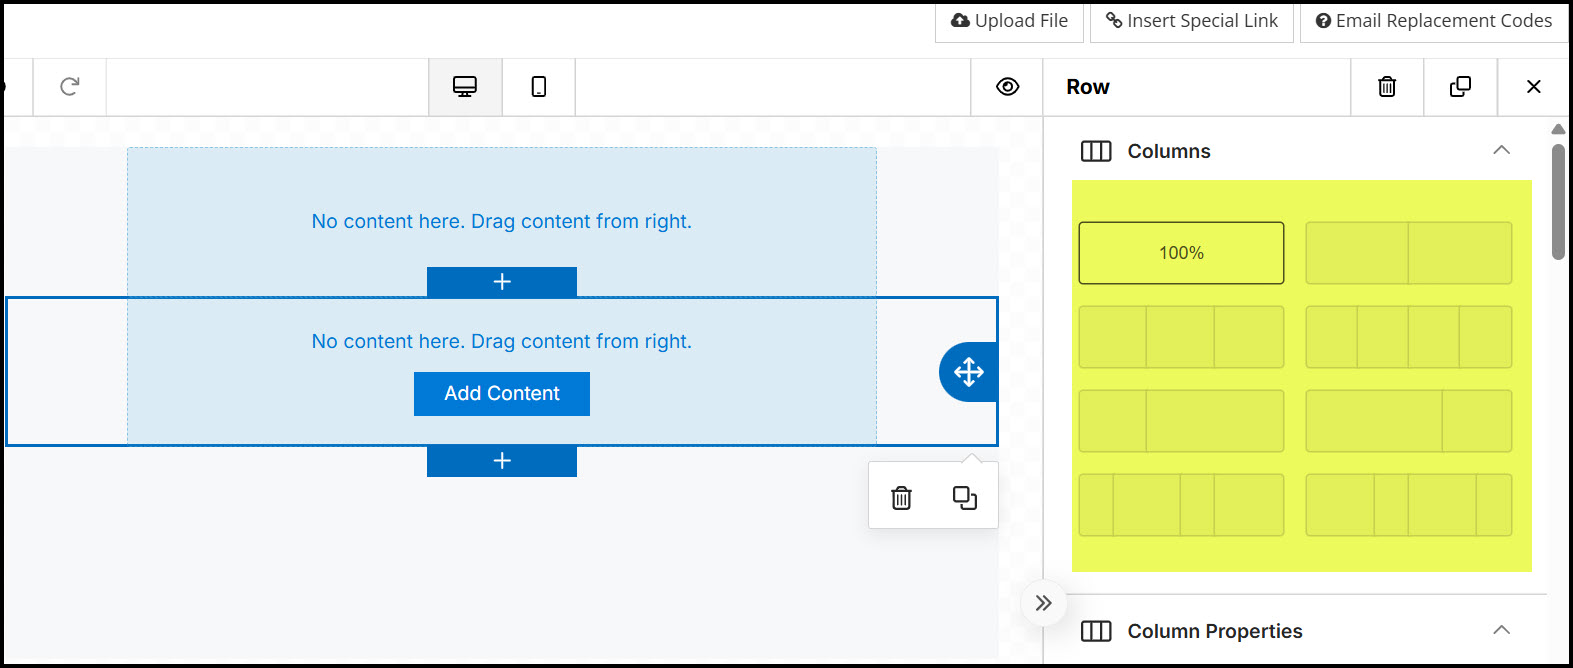
Task: Select the 100% single column layout
Action: tap(1181, 253)
